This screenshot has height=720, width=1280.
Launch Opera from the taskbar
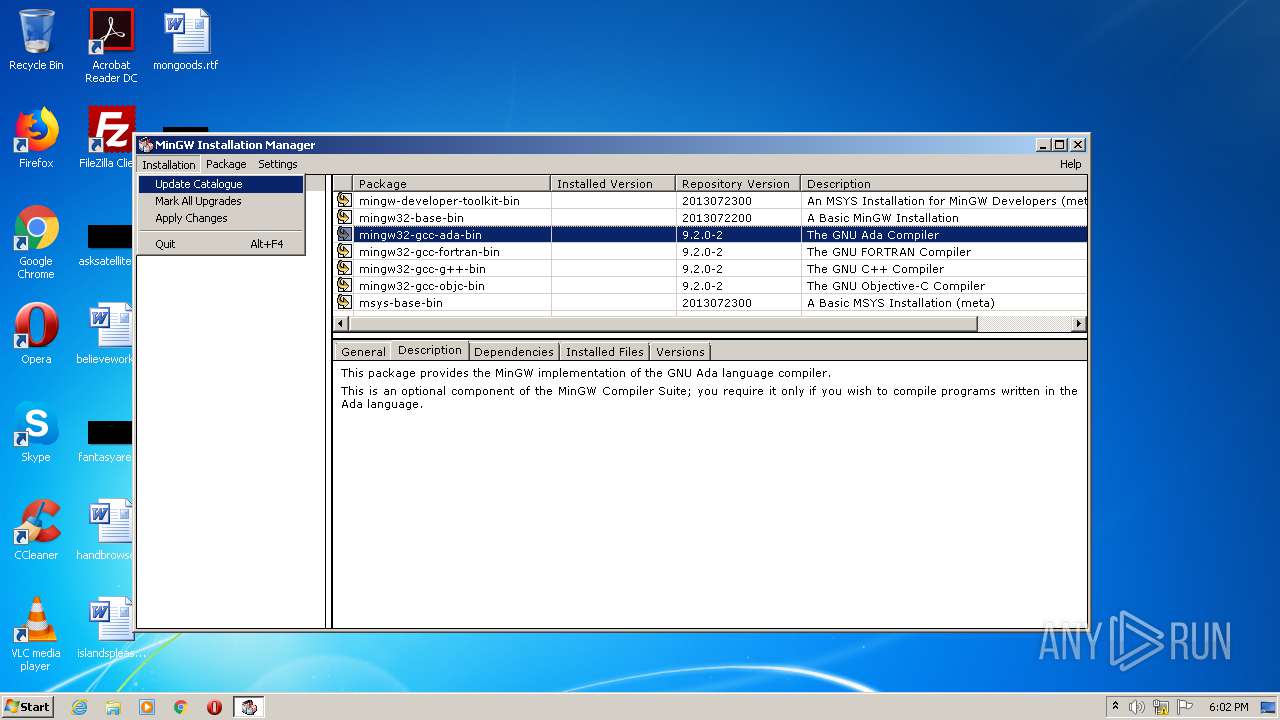(214, 707)
